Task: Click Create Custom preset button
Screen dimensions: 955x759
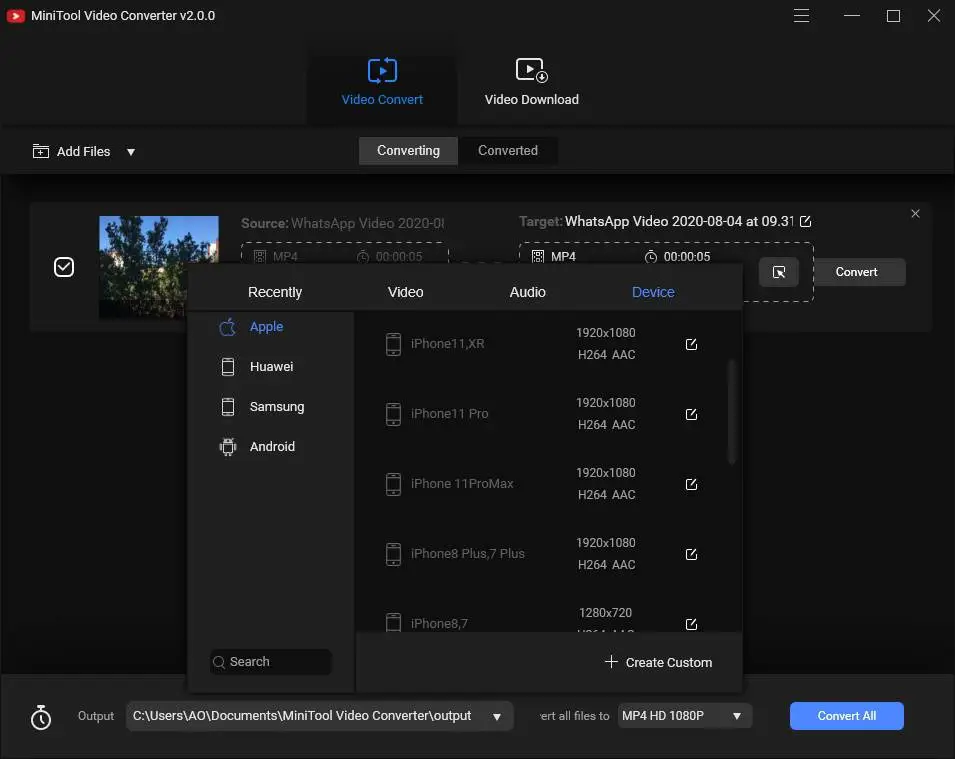Action: pyautogui.click(x=658, y=662)
